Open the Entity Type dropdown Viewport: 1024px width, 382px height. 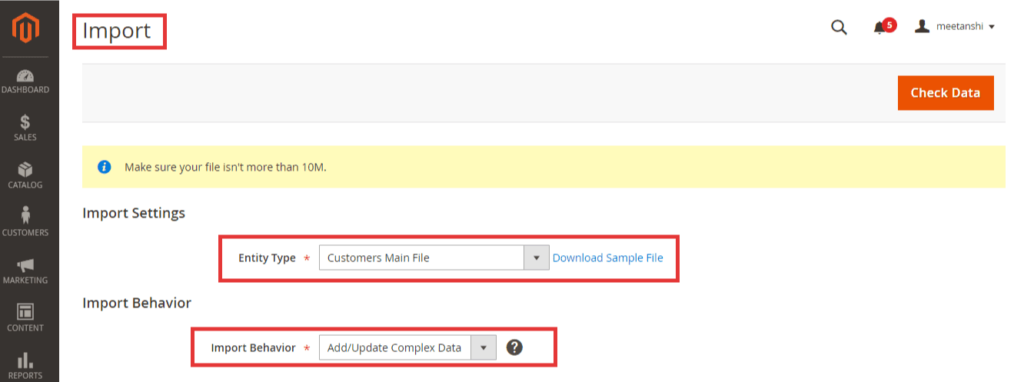click(x=434, y=258)
